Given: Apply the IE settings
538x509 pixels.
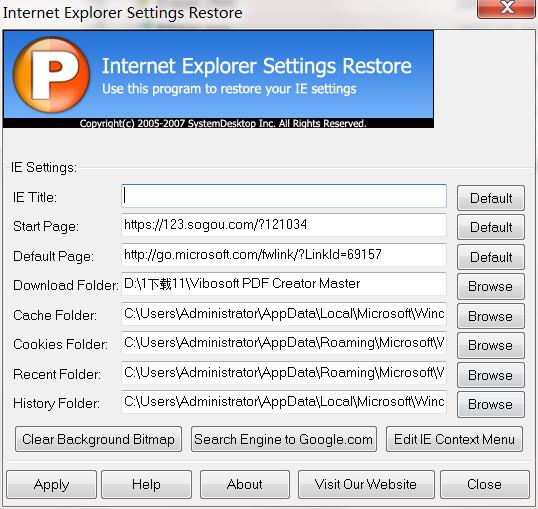Looking at the screenshot, I should 51,485.
